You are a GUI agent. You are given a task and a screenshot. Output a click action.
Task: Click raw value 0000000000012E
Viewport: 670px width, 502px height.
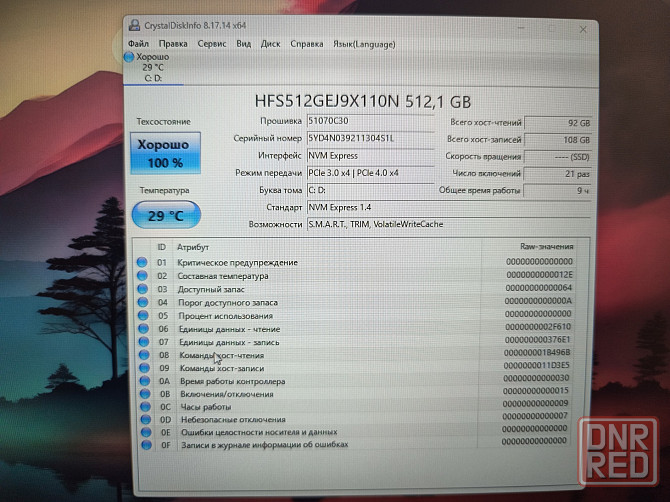tap(540, 275)
